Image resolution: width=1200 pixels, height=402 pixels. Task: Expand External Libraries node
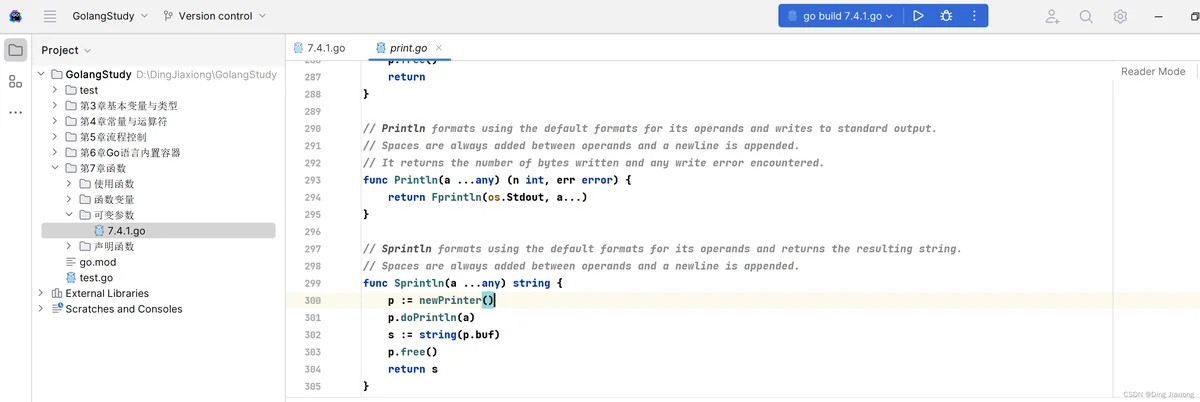(x=41, y=293)
